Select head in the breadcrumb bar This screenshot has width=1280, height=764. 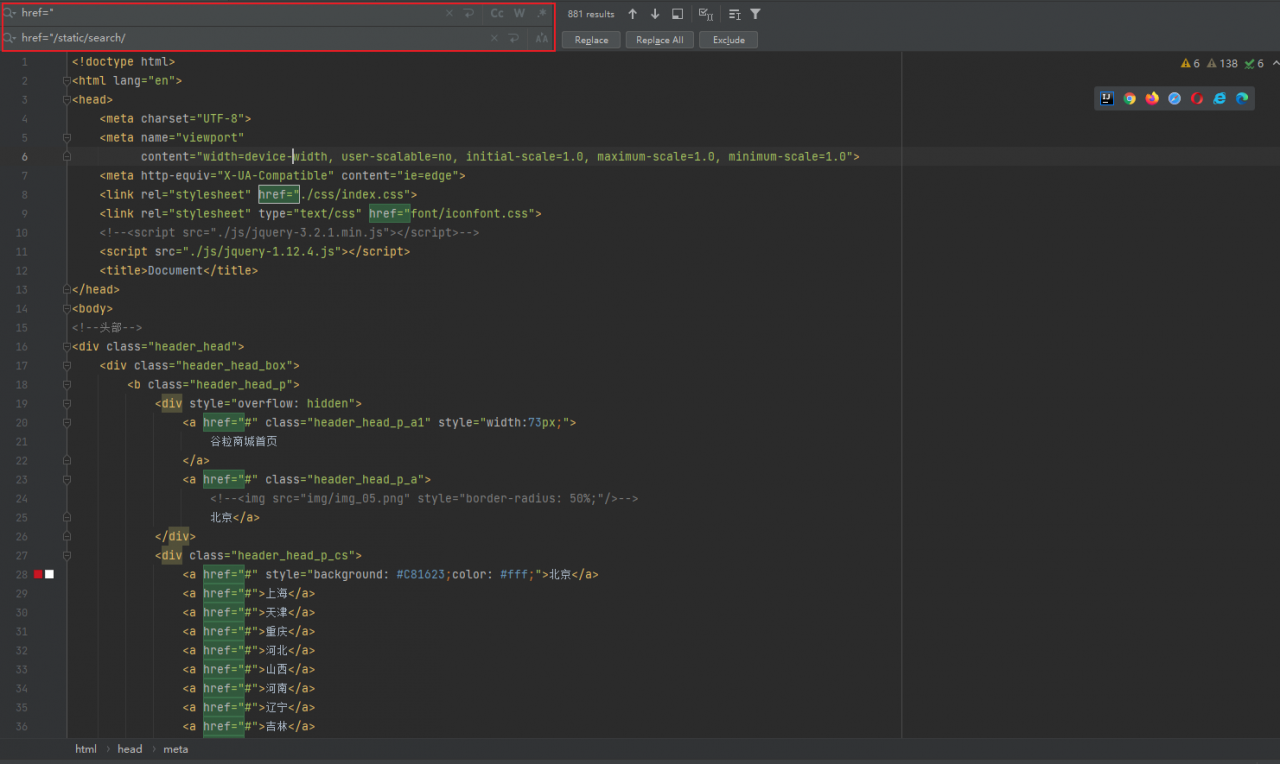(x=130, y=749)
